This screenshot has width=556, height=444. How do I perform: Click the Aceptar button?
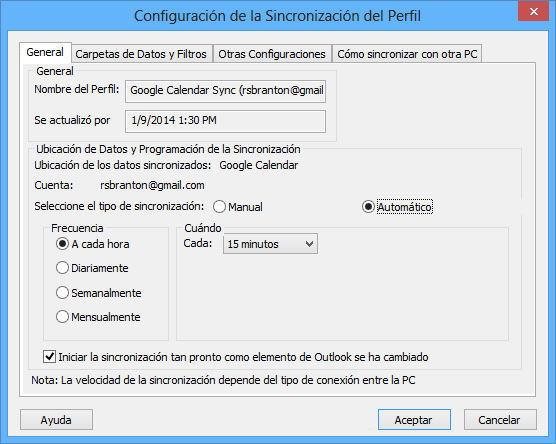pyautogui.click(x=414, y=420)
